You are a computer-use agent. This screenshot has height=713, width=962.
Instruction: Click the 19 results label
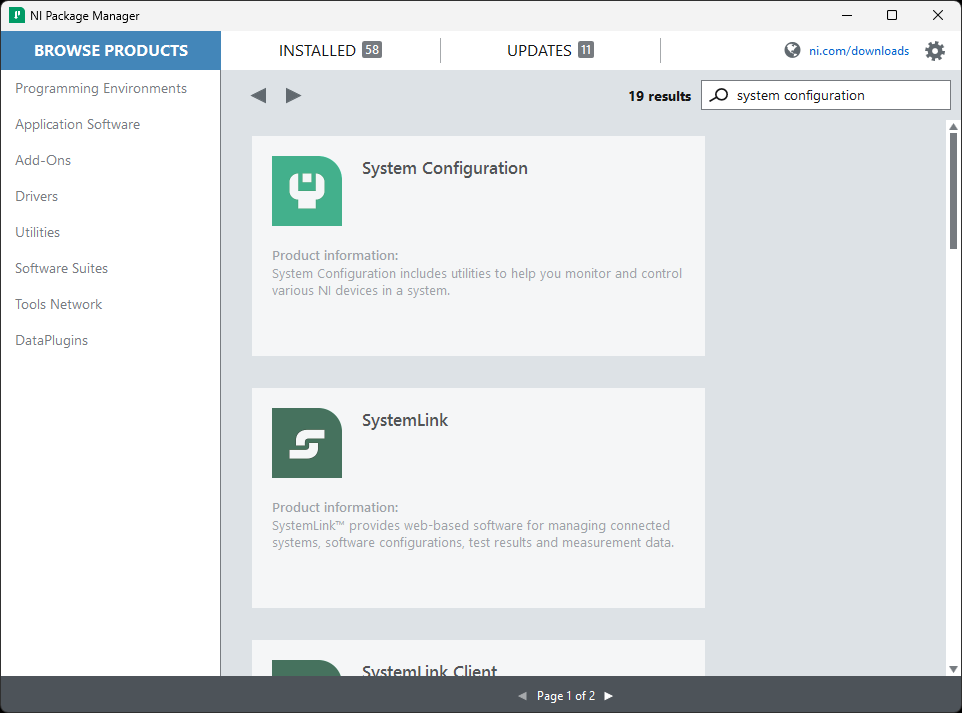[660, 96]
